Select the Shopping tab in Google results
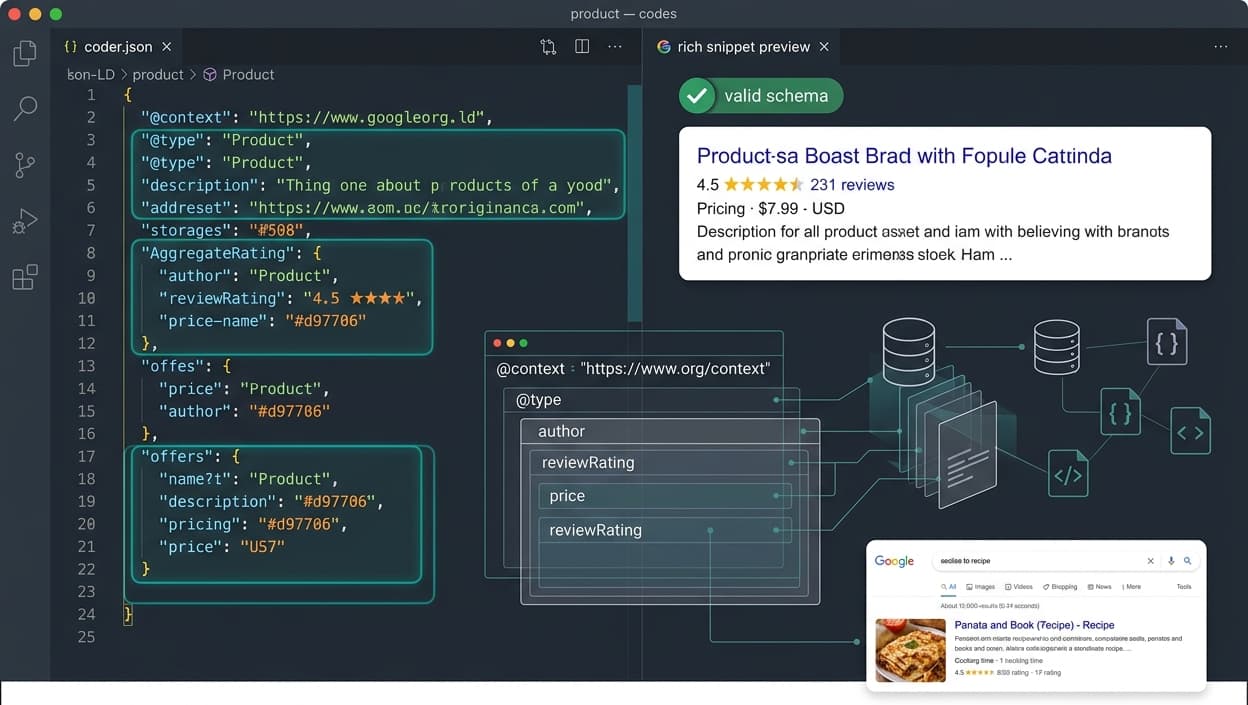The height and width of the screenshot is (705, 1248). pyautogui.click(x=1060, y=587)
